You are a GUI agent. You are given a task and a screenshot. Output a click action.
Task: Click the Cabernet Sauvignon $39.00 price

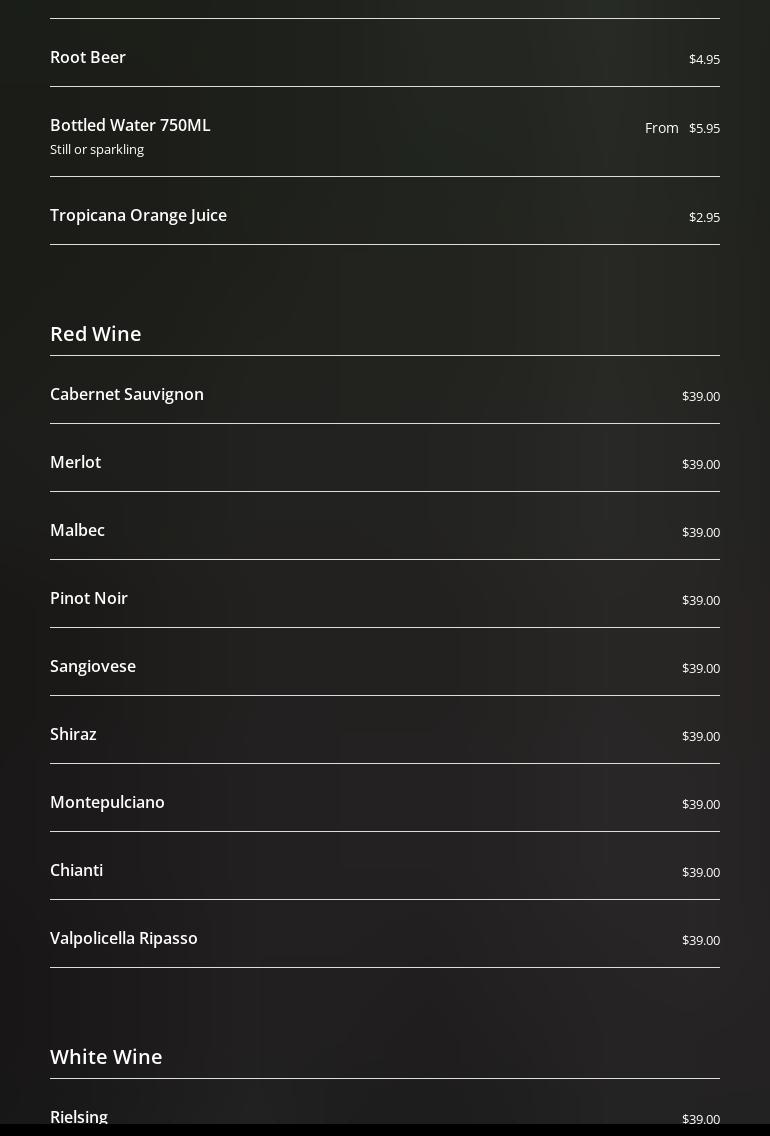(701, 396)
